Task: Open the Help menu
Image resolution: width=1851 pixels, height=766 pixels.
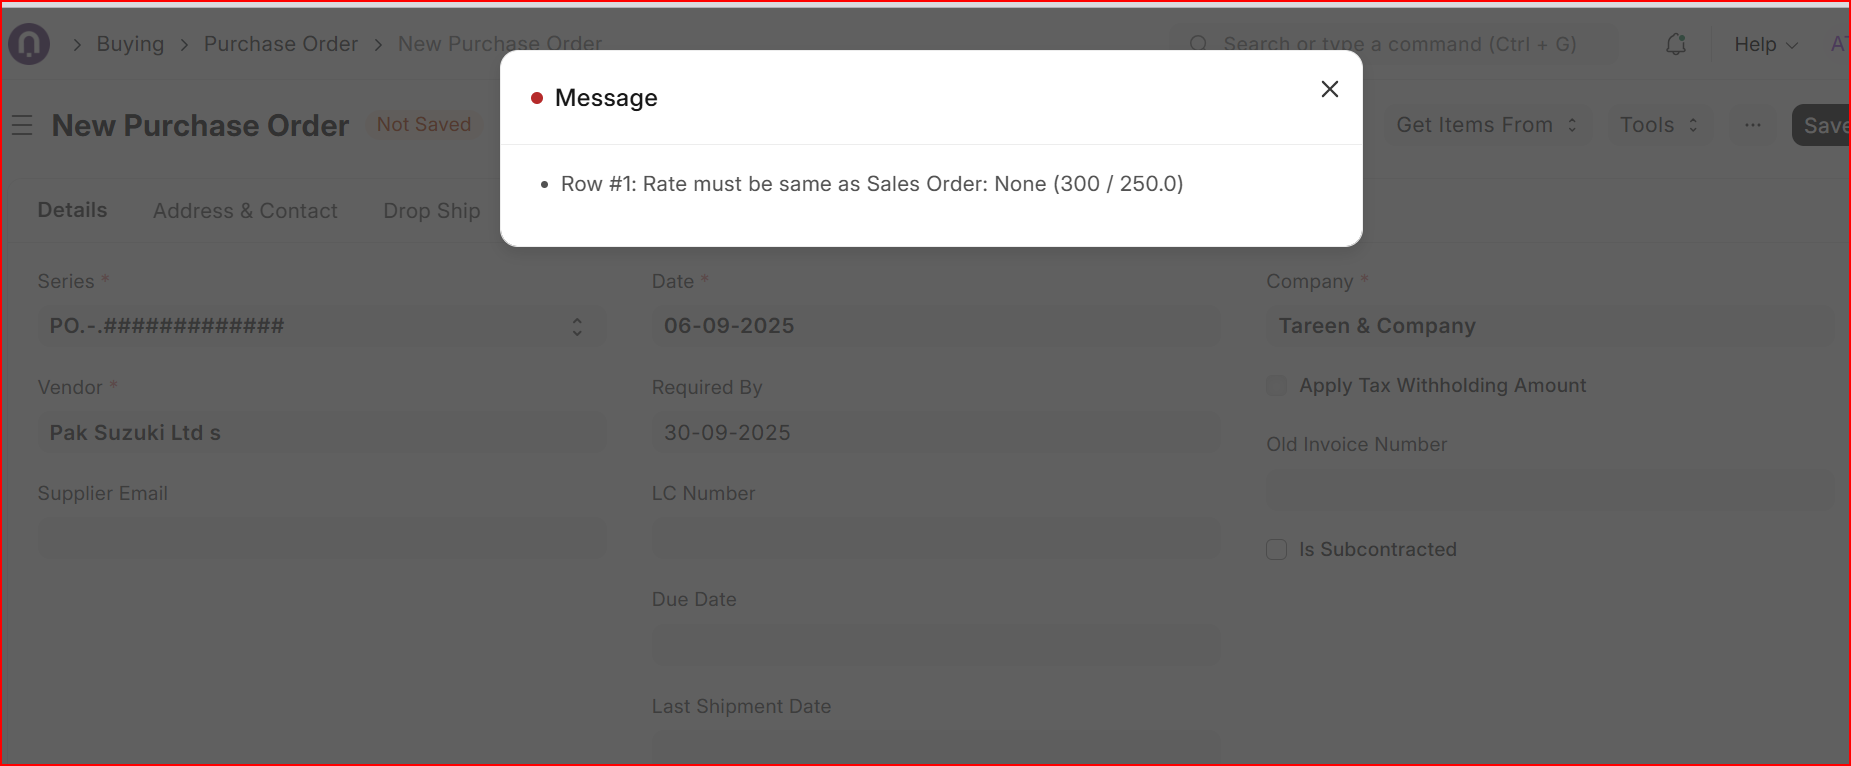Action: point(1765,44)
